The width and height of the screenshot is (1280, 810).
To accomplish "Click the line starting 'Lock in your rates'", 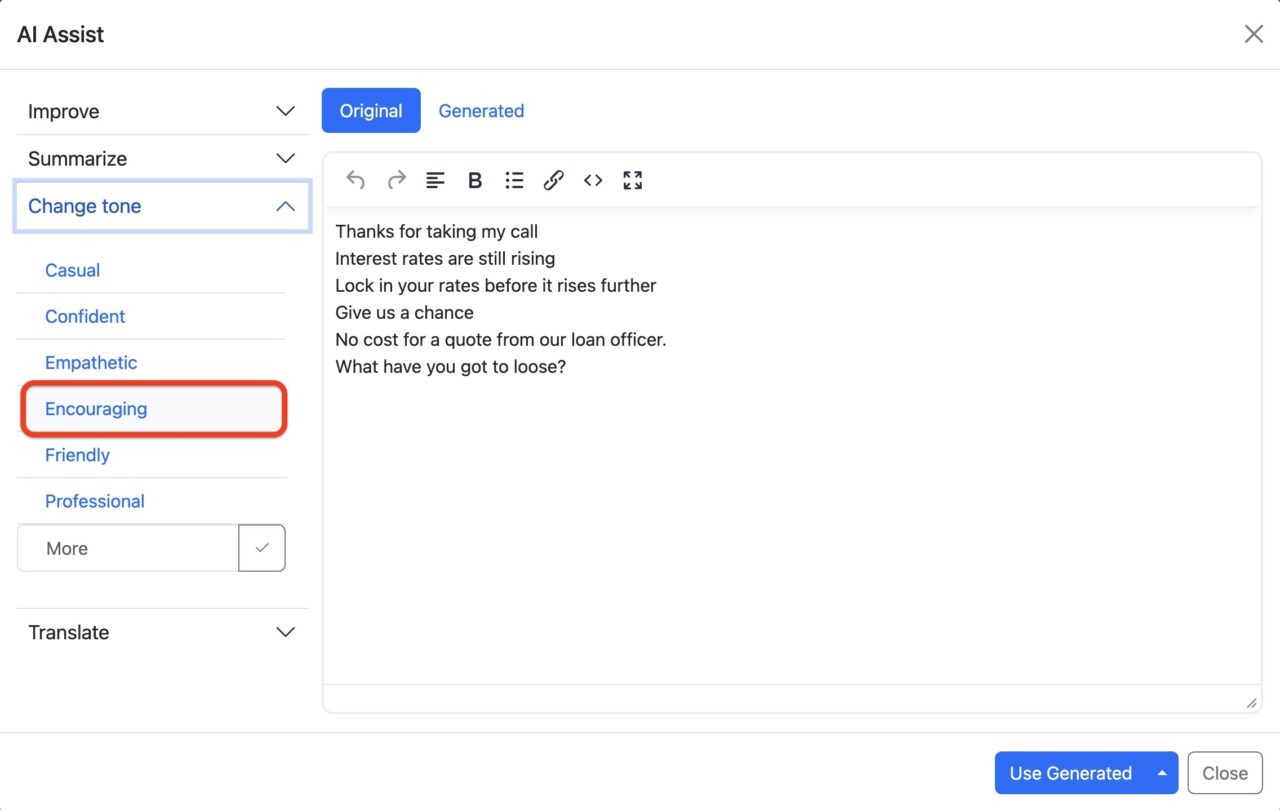I will tap(496, 286).
